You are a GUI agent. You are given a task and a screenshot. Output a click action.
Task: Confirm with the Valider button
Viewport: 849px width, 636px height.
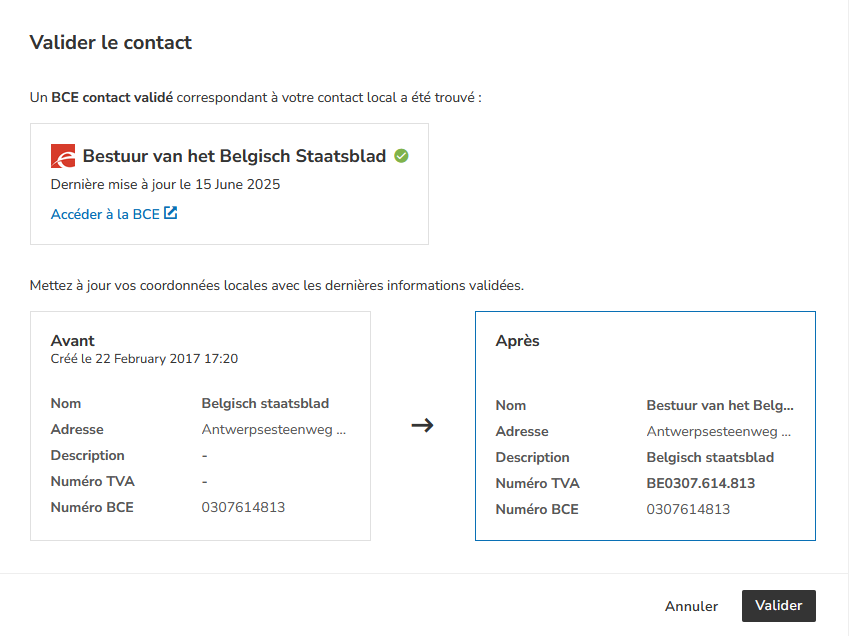tap(779, 606)
